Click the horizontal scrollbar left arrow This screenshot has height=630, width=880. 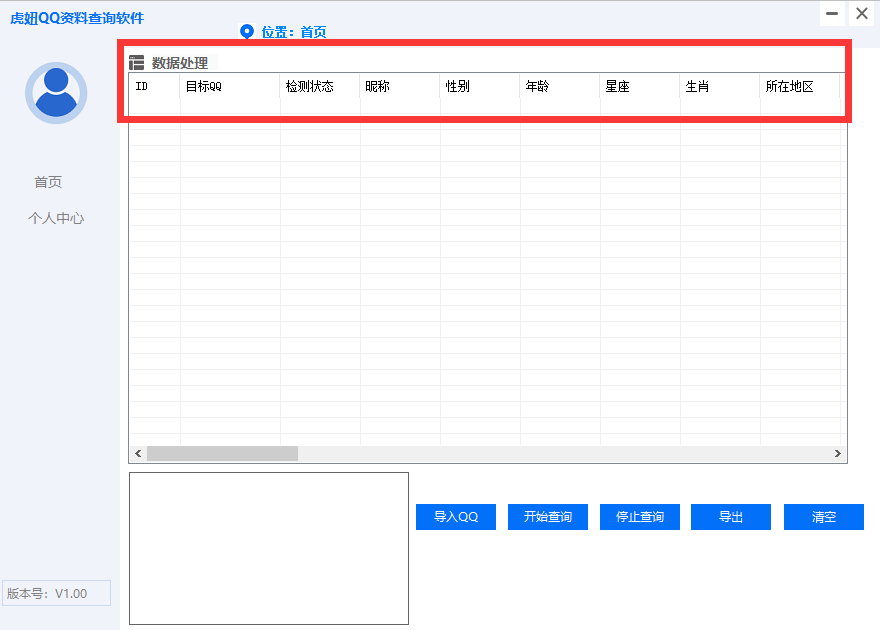[x=138, y=453]
